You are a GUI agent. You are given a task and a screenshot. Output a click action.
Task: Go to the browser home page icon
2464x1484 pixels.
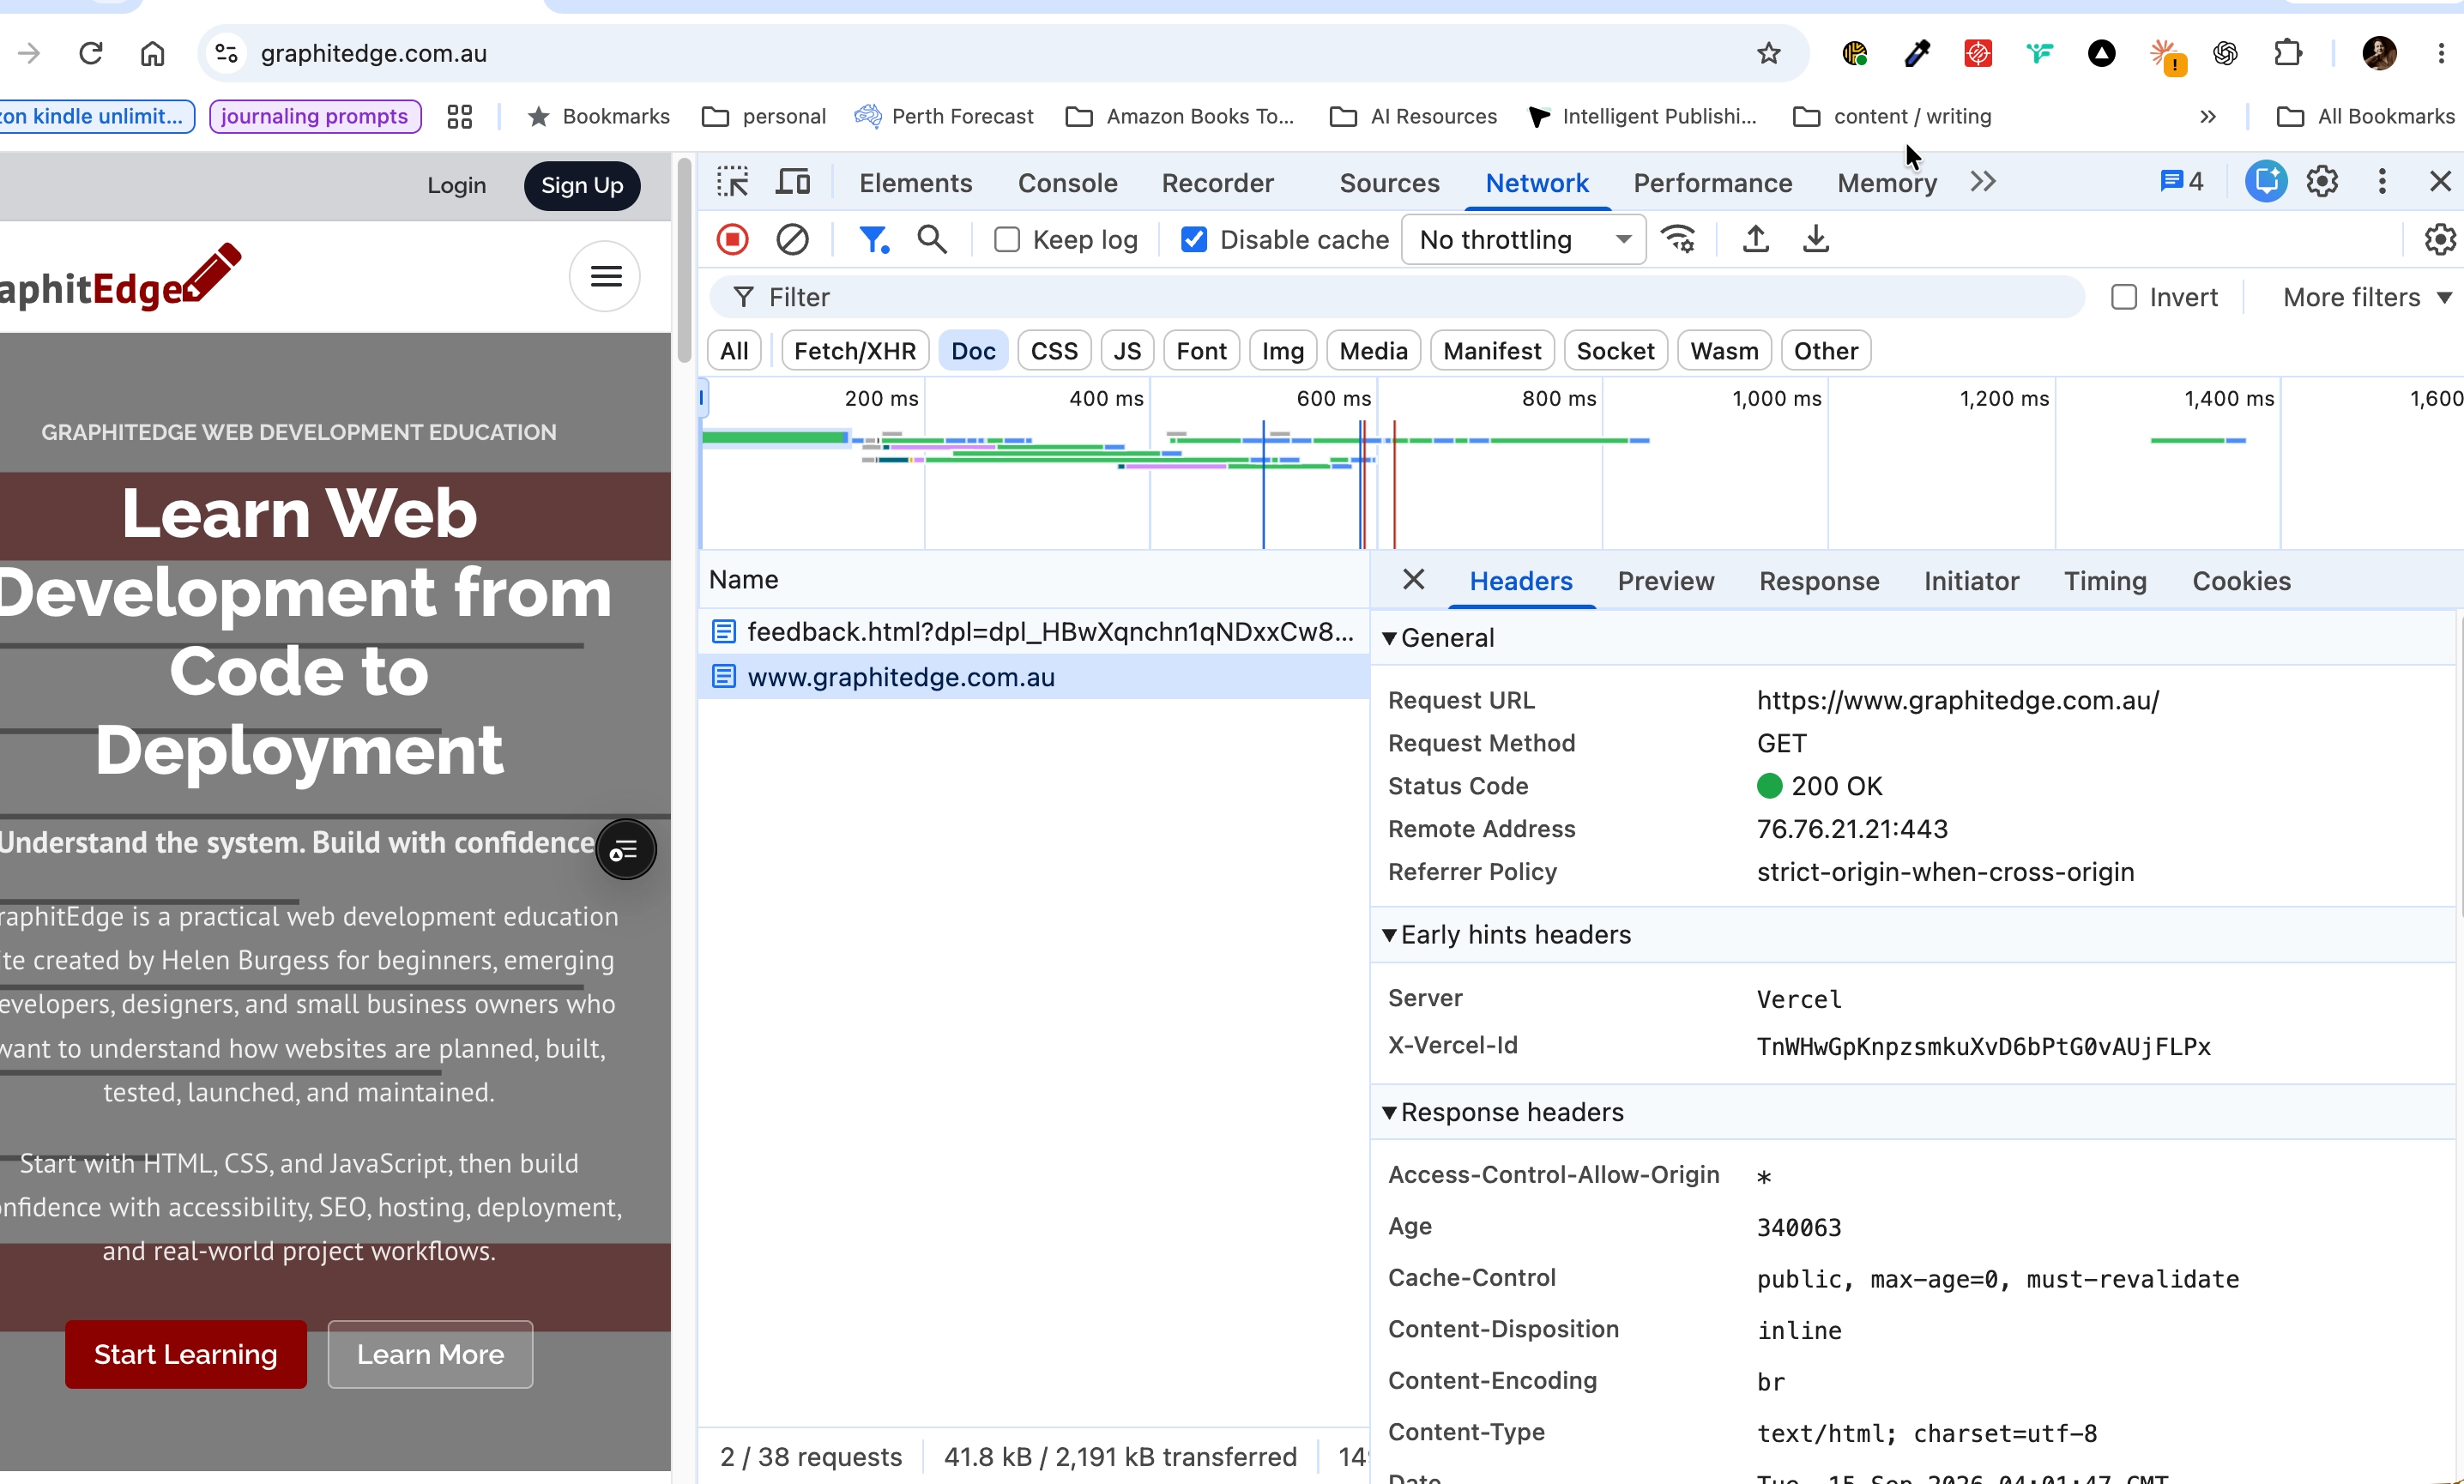pyautogui.click(x=152, y=53)
